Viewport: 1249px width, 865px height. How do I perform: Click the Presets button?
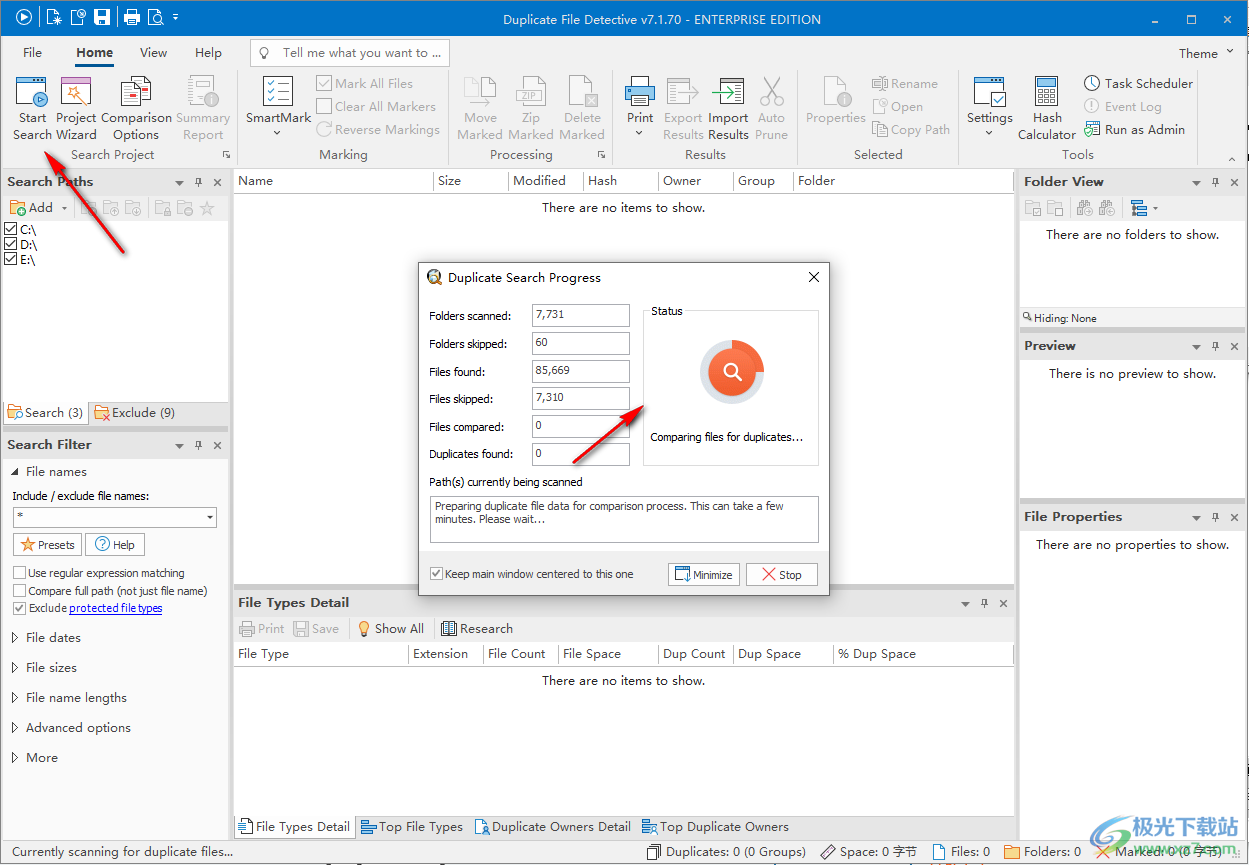(x=47, y=544)
